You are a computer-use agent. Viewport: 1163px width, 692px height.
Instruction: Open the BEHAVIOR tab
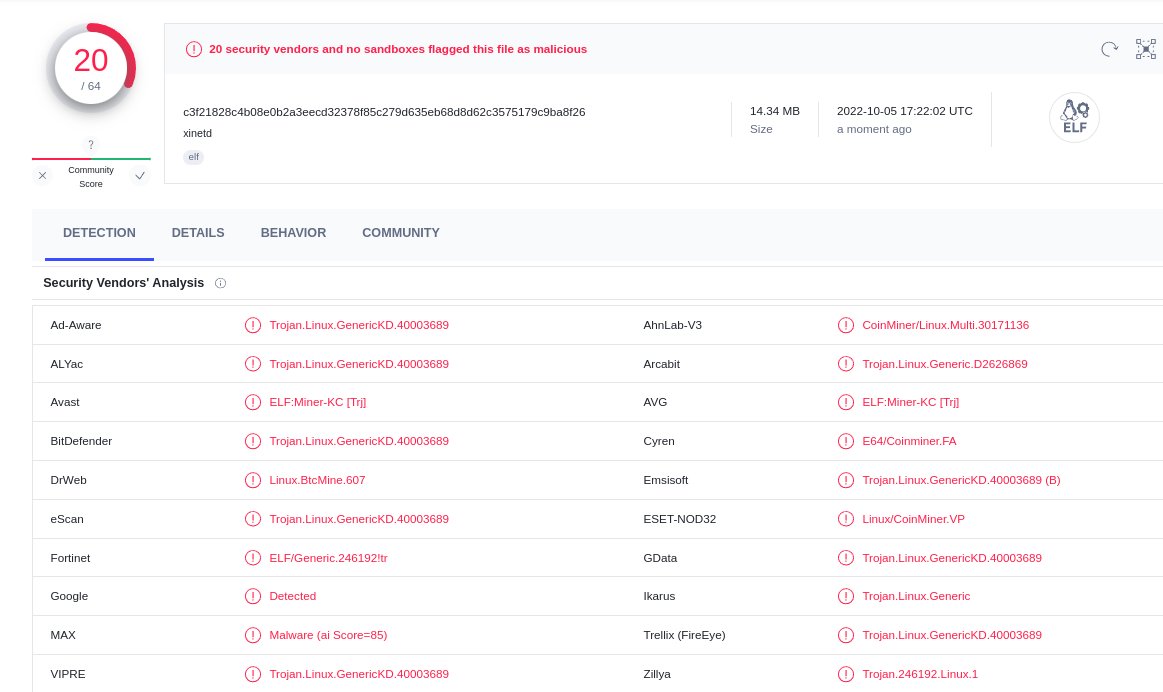coord(293,233)
